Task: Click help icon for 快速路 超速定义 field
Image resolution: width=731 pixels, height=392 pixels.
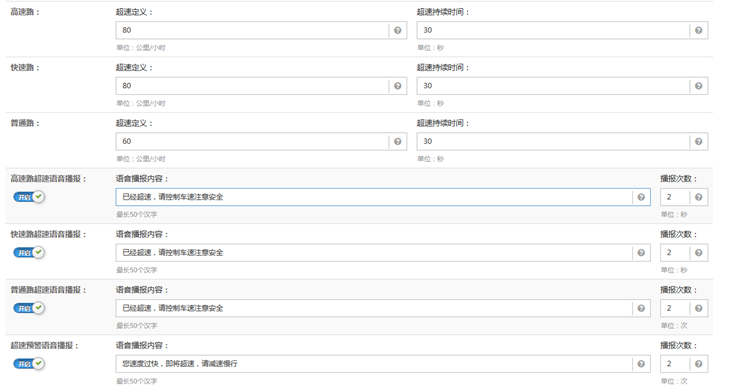Action: coord(397,86)
